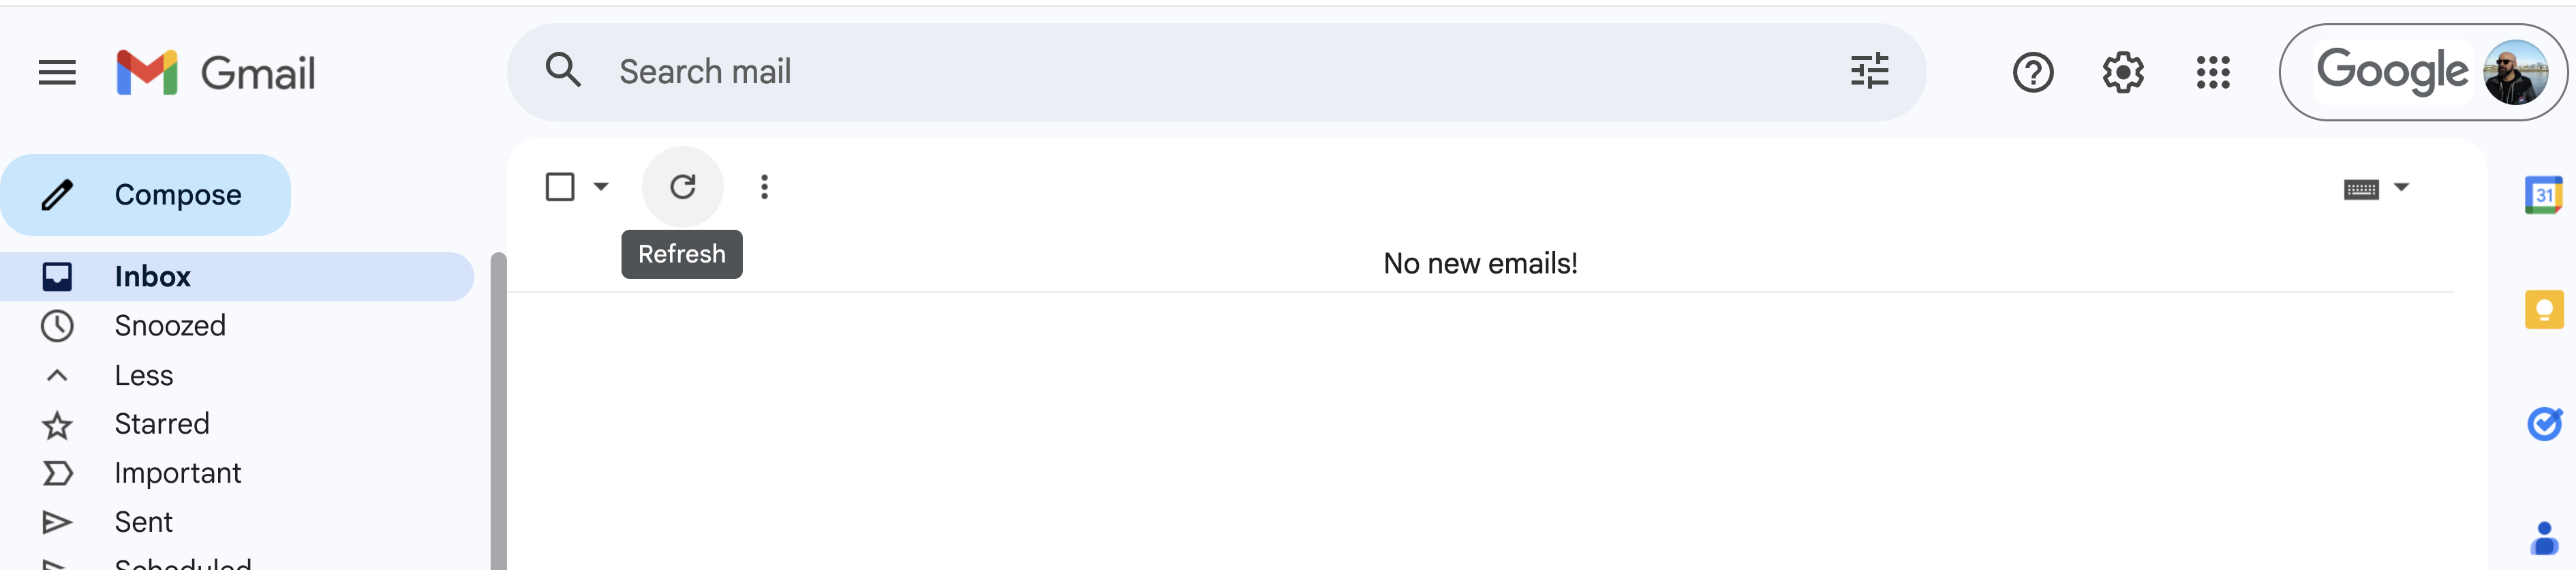The height and width of the screenshot is (570, 2576).
Task: Open Google Tasks side panel
Action: (x=2543, y=424)
